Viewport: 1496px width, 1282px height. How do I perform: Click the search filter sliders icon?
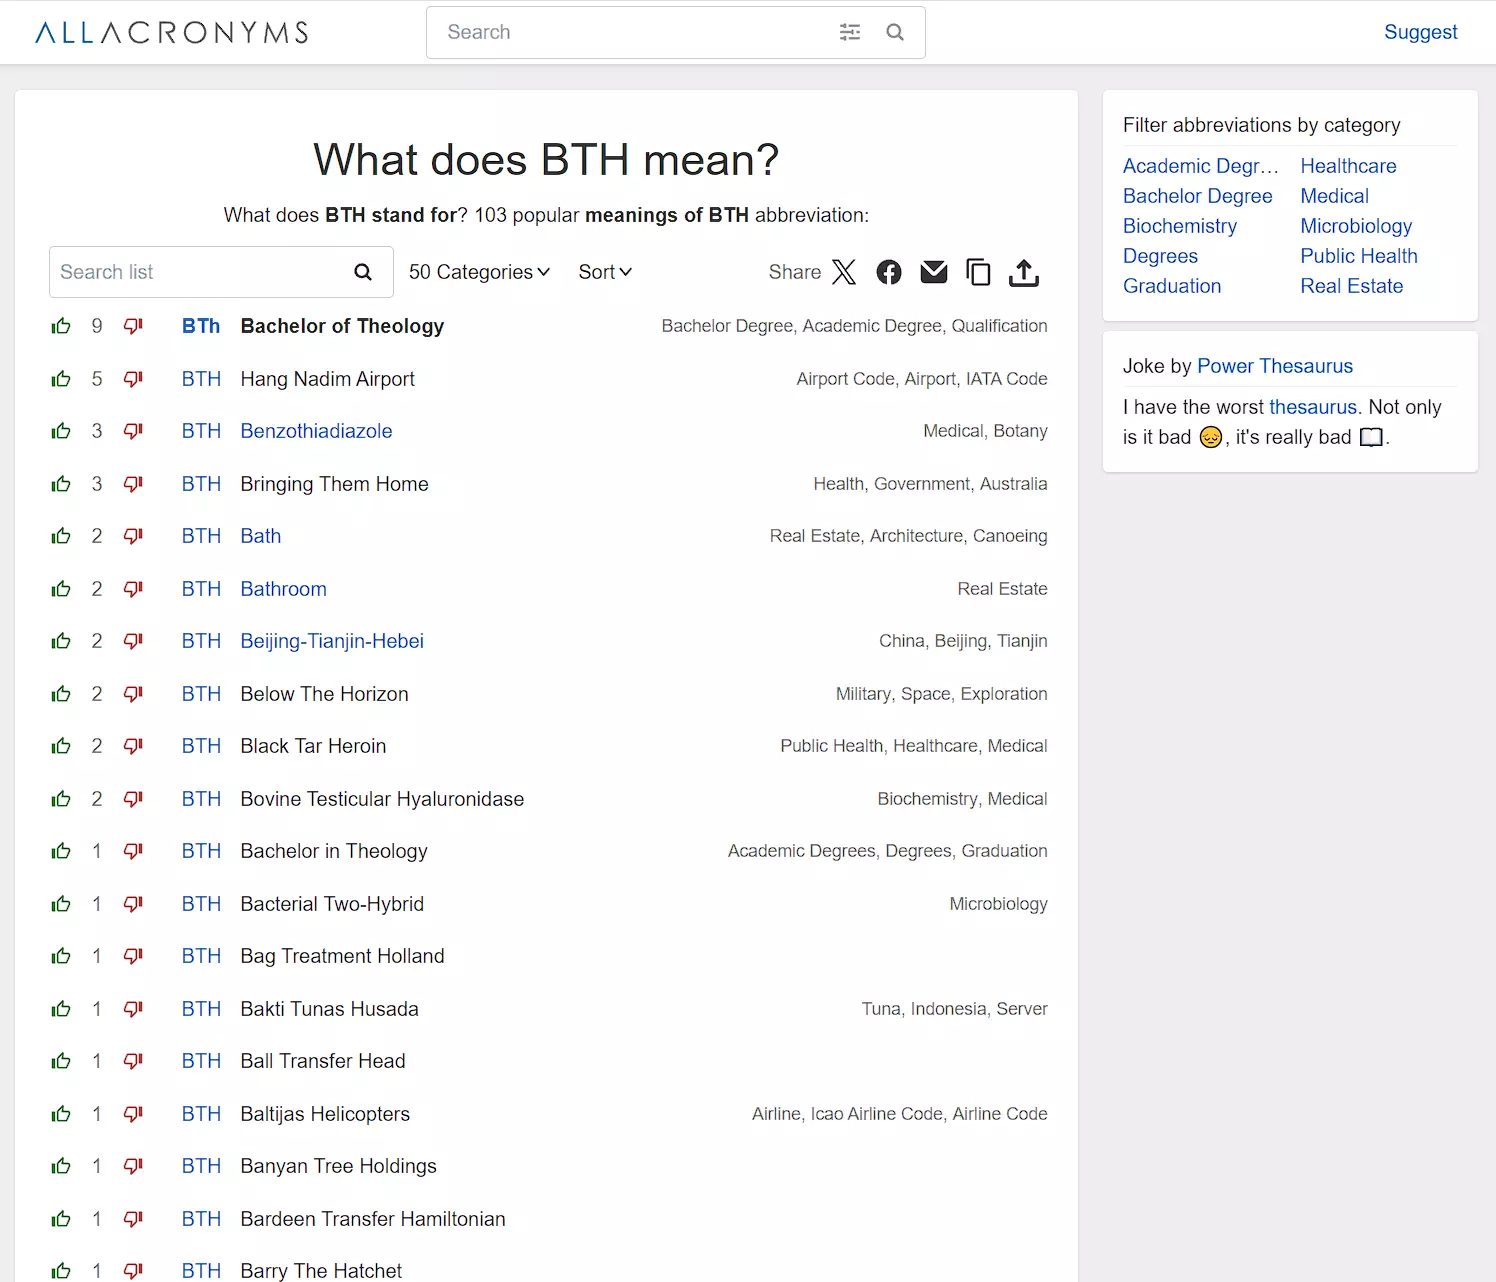click(850, 32)
